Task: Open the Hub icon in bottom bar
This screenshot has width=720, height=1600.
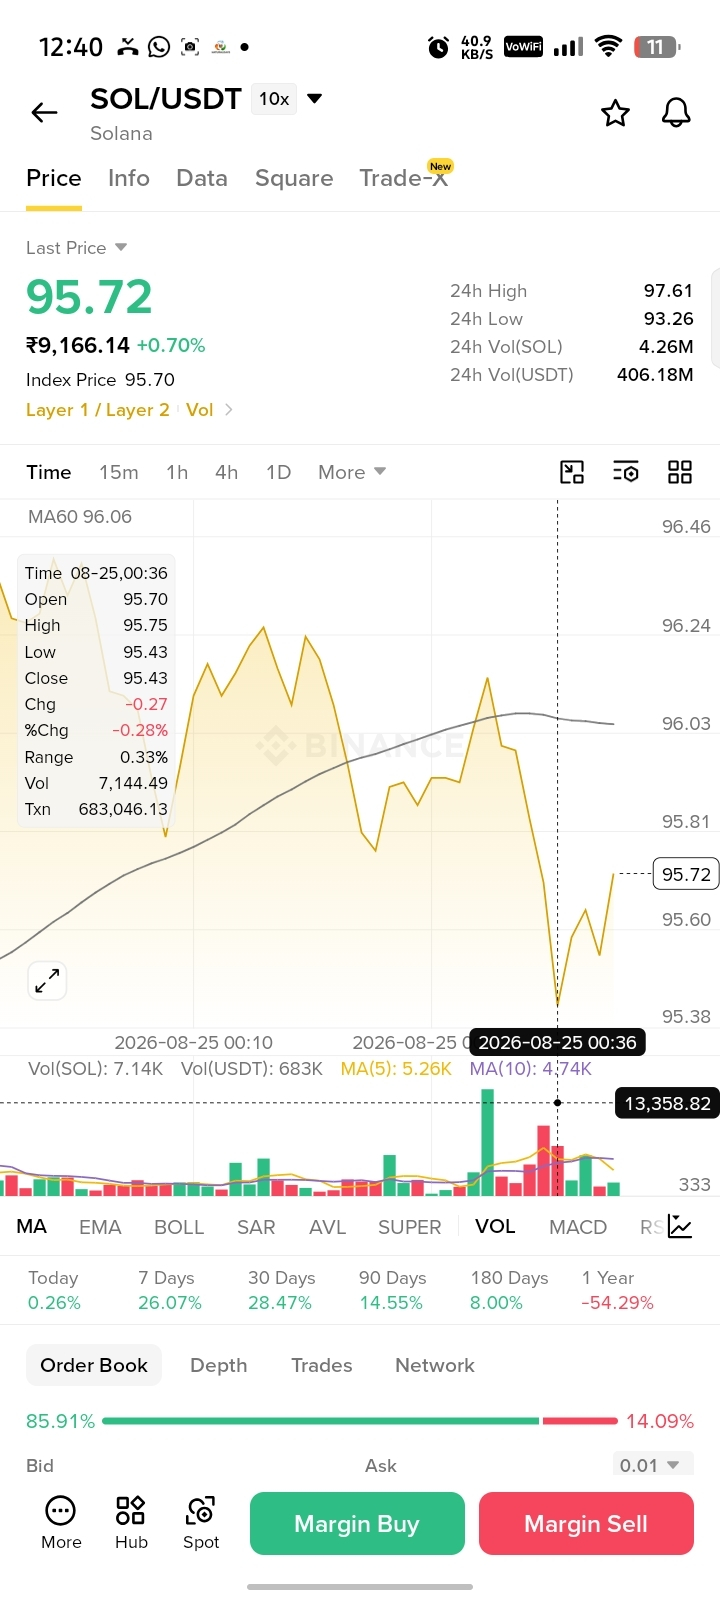Action: tap(131, 1523)
